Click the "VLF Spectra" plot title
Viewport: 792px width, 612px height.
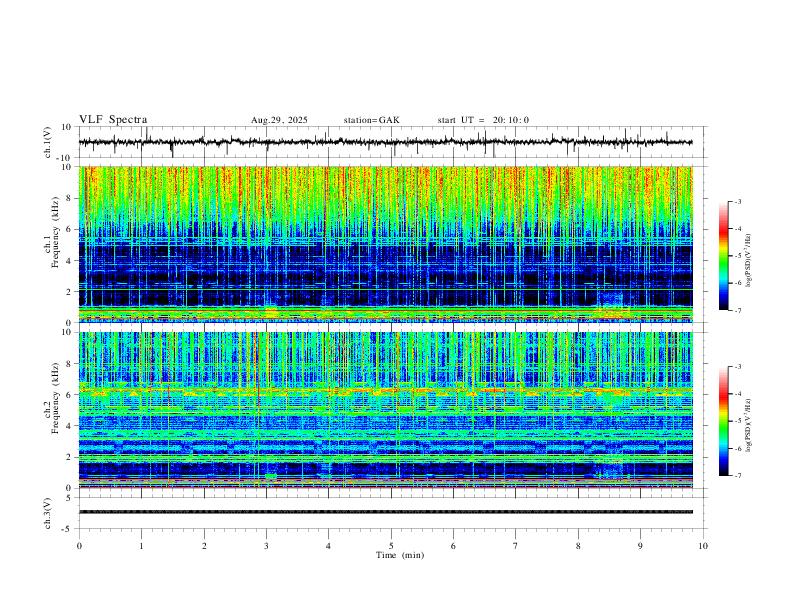(113, 120)
